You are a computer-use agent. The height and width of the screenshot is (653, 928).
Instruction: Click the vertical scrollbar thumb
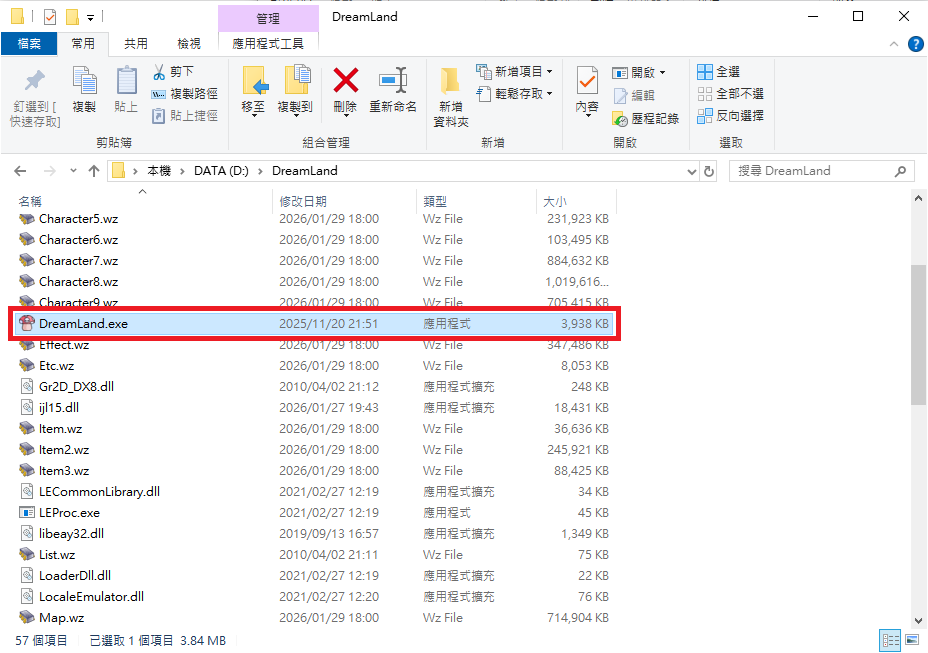coord(918,335)
